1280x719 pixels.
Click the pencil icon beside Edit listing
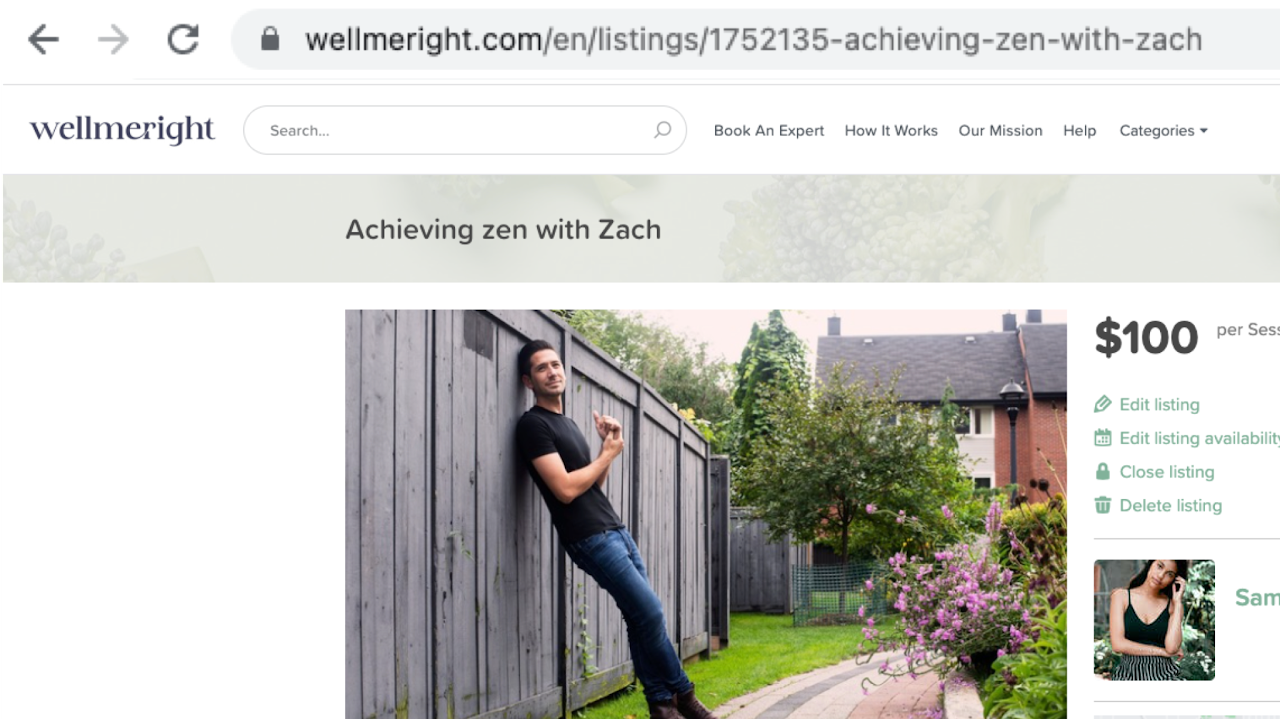[x=1103, y=404]
